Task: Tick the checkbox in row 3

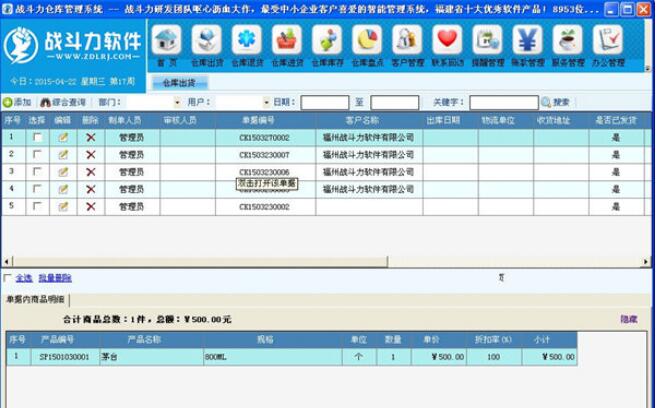Action: (37, 171)
